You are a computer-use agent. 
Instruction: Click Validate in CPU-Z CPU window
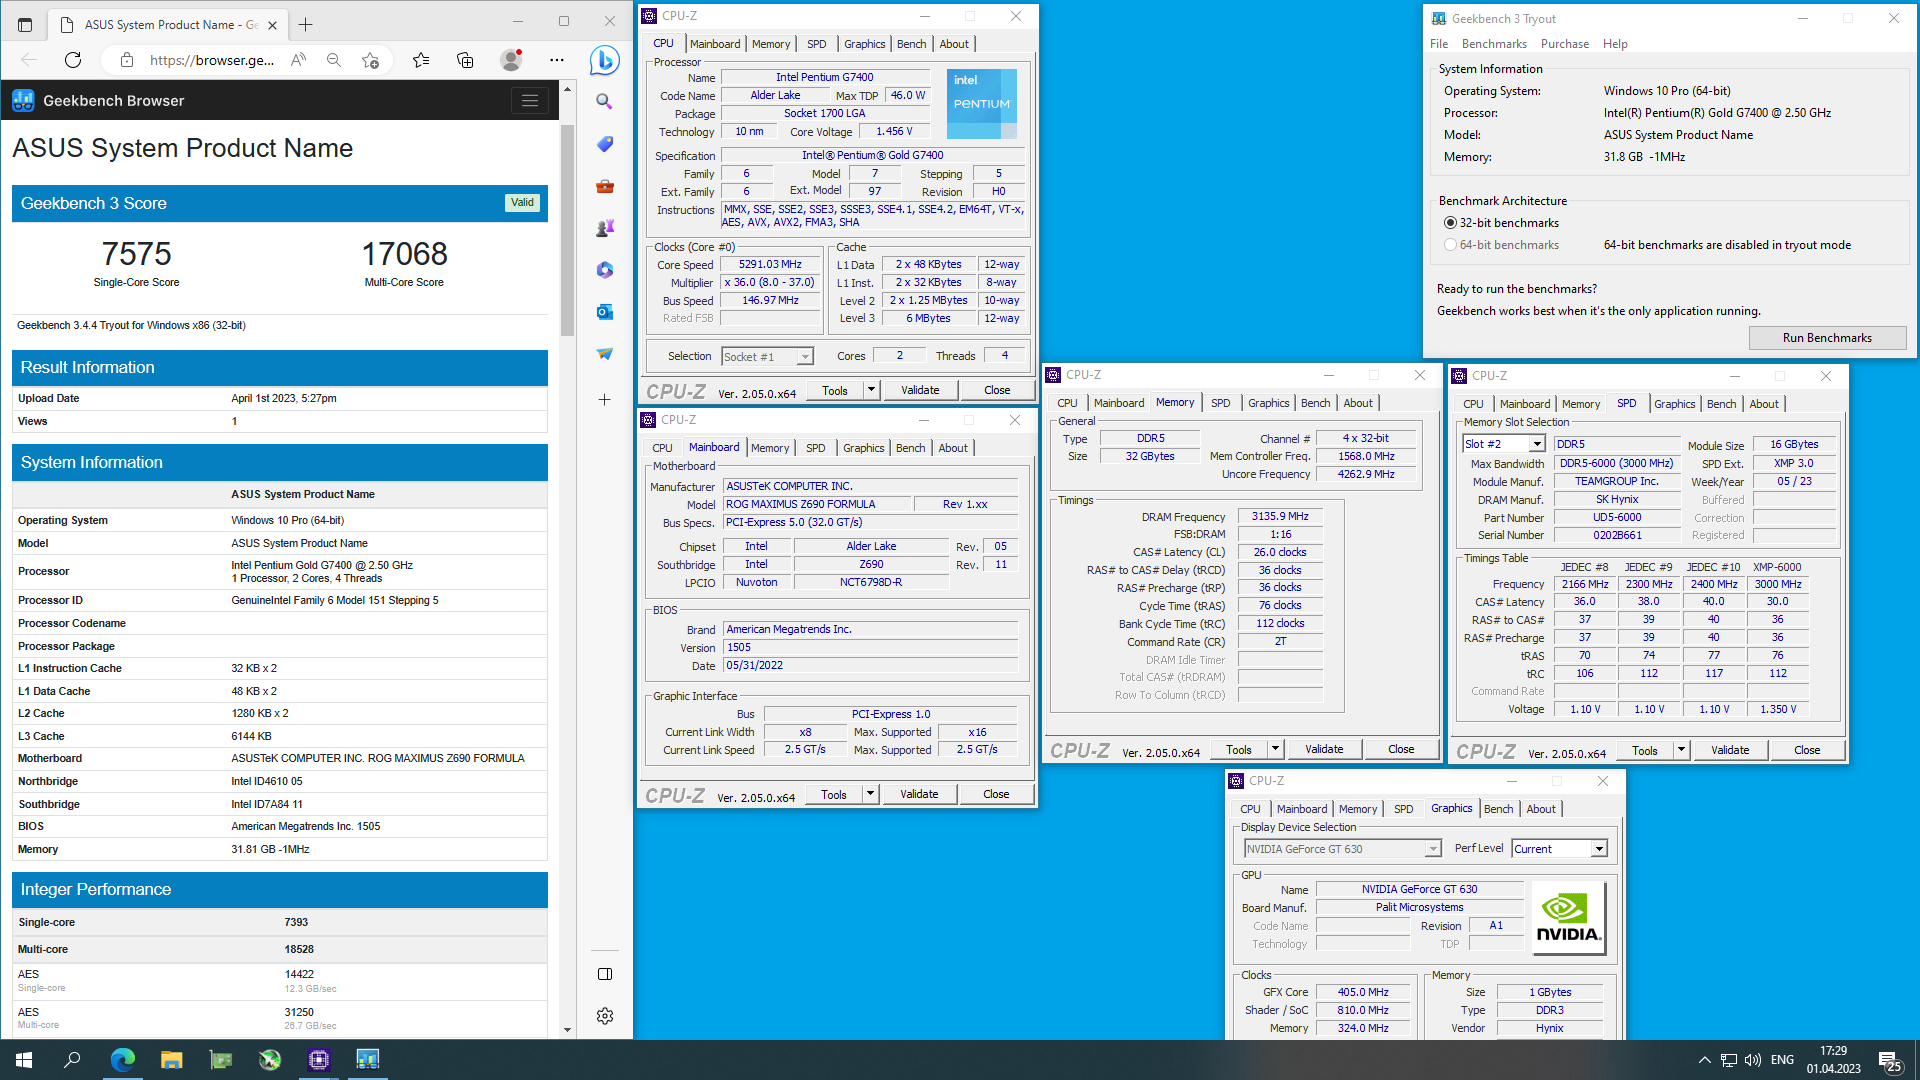pyautogui.click(x=920, y=390)
